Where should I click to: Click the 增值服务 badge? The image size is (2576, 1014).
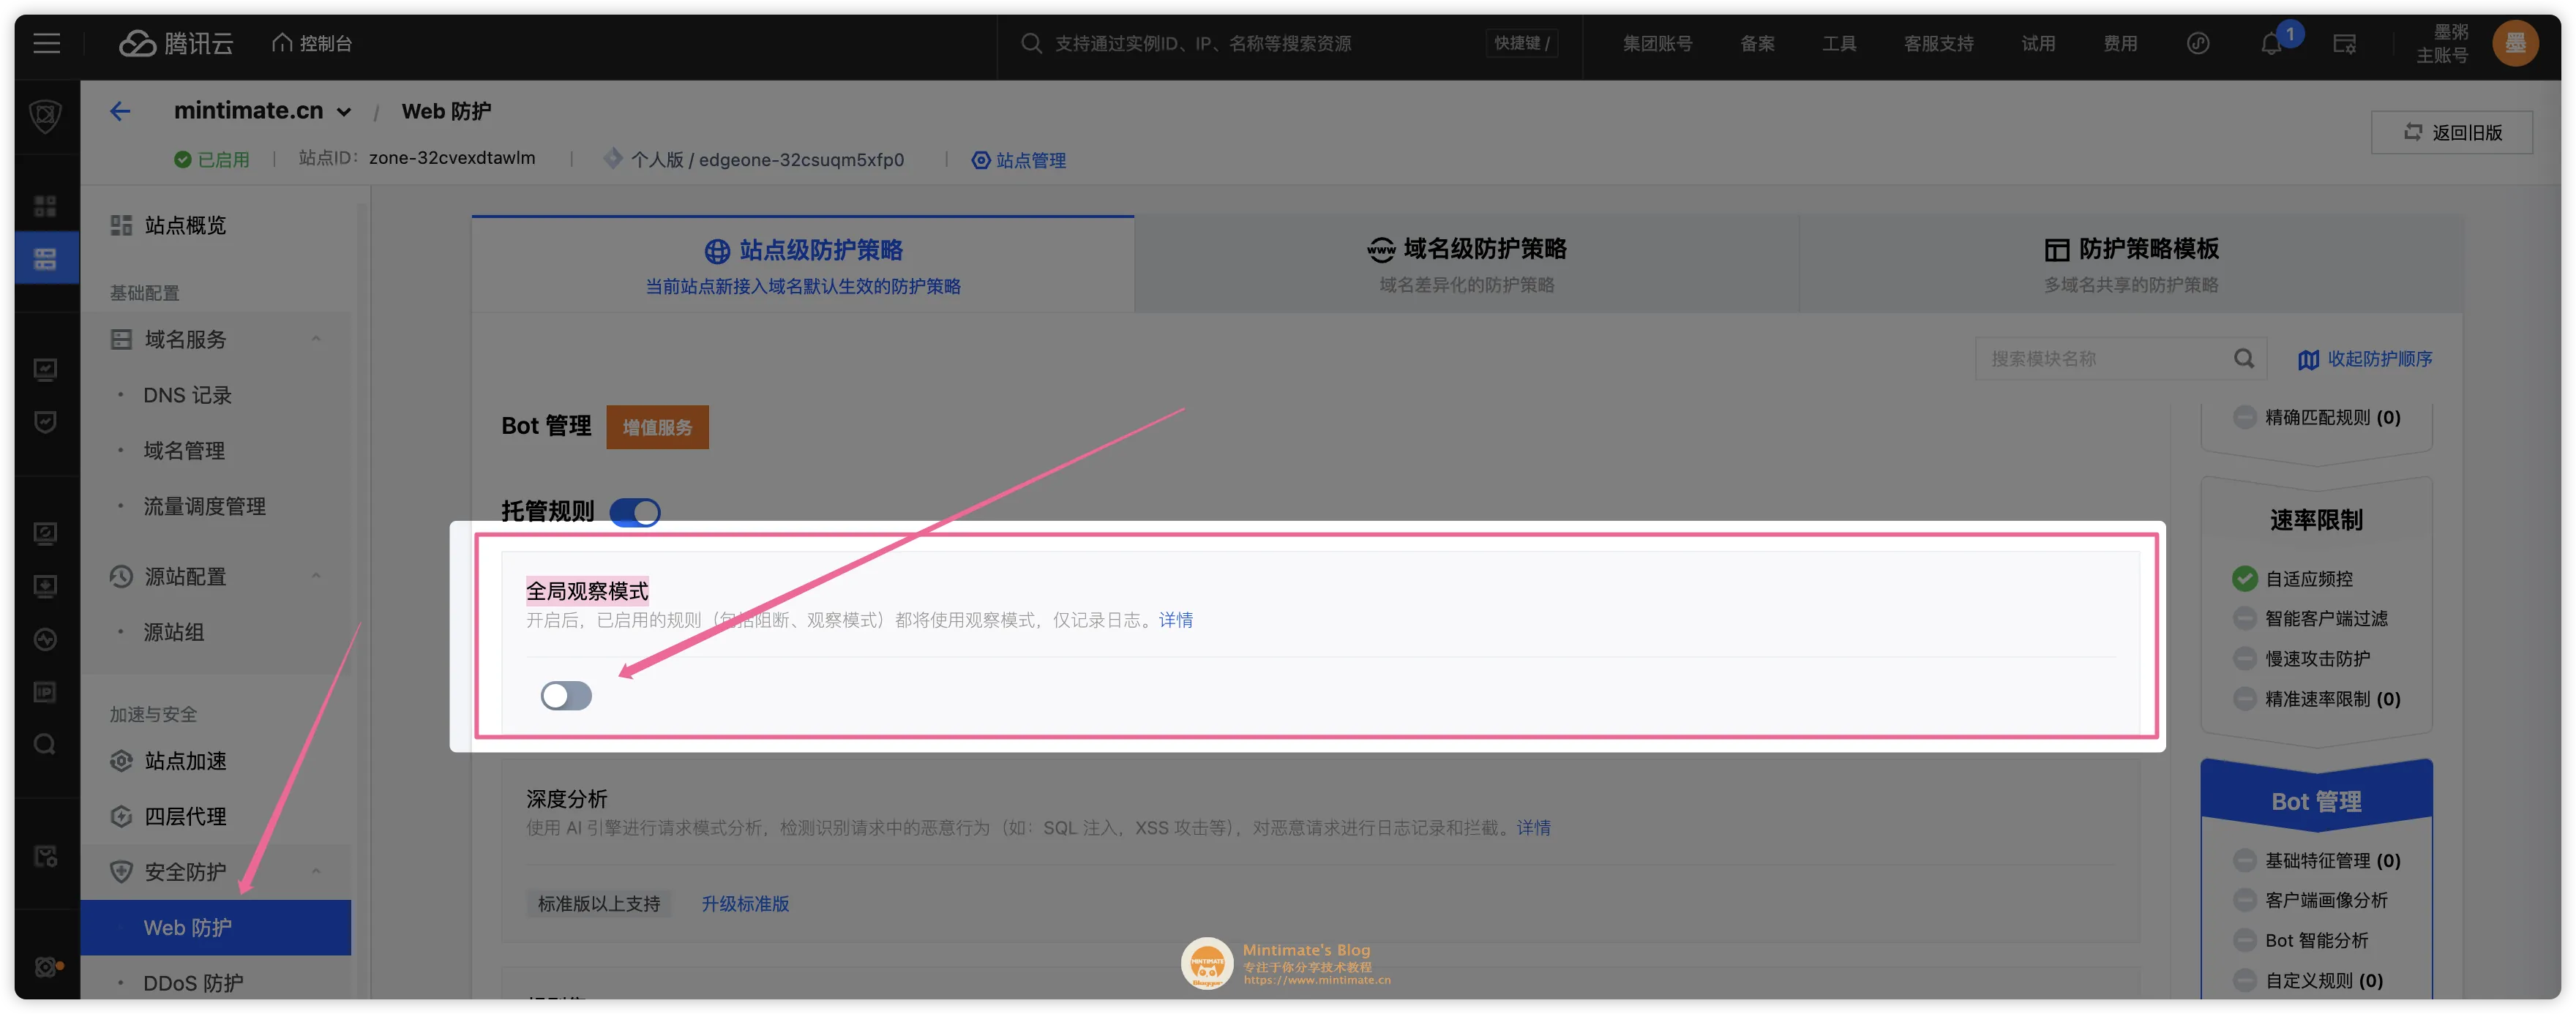pos(657,427)
